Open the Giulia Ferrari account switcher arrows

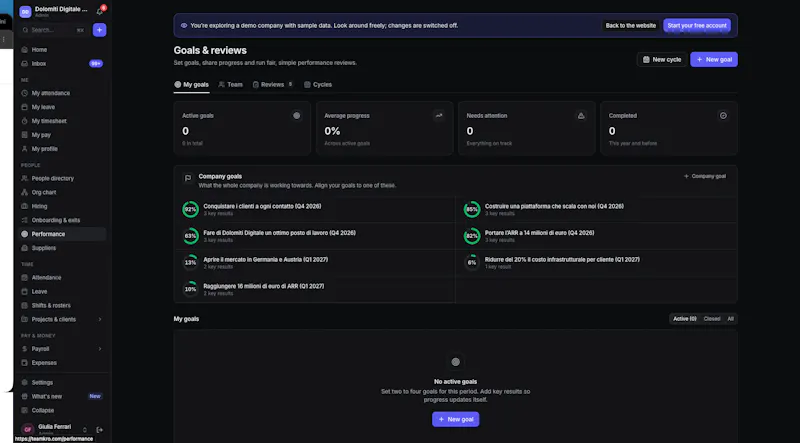coord(85,430)
